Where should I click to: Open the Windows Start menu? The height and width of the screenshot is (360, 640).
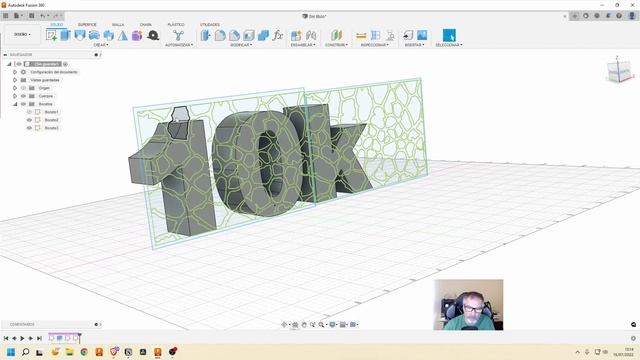pos(11,352)
